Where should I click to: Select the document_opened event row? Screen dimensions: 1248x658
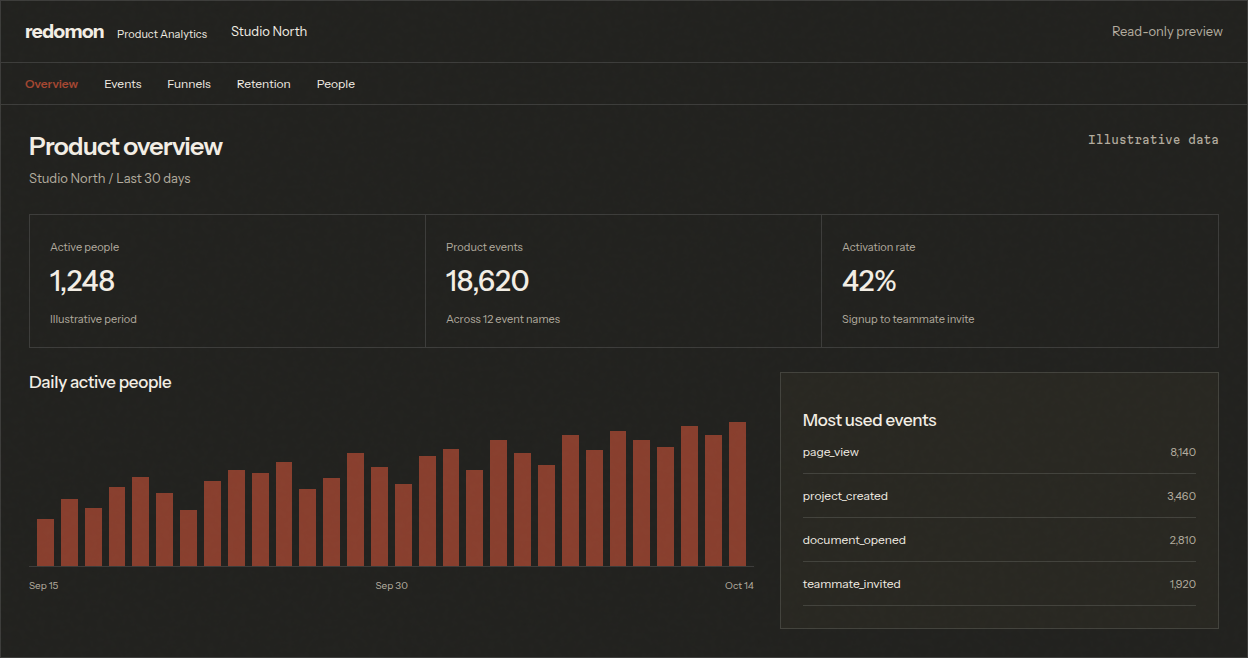point(999,541)
